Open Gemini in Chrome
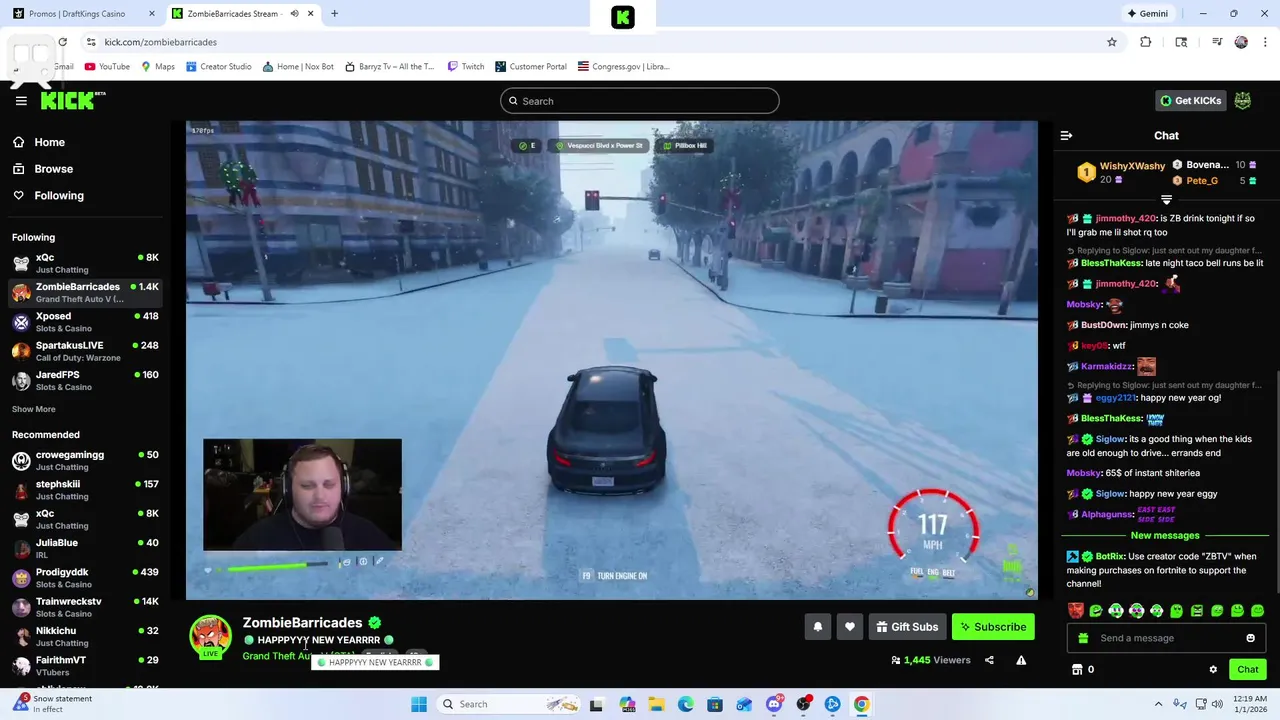This screenshot has height=720, width=1280. pos(1147,13)
